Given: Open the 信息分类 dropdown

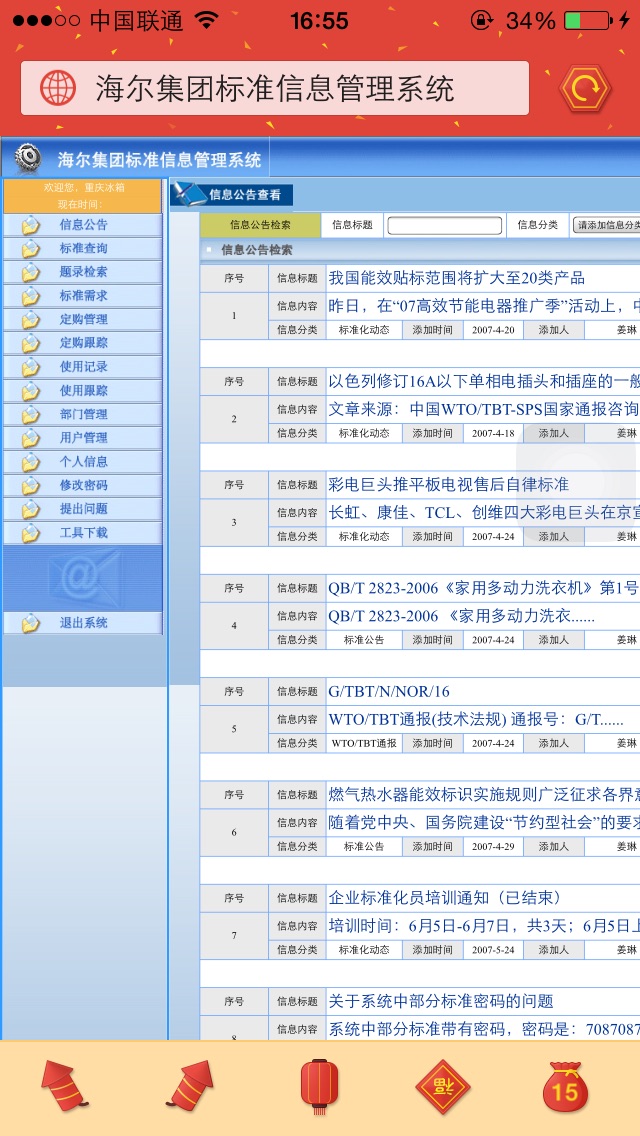Looking at the screenshot, I should pos(606,225).
